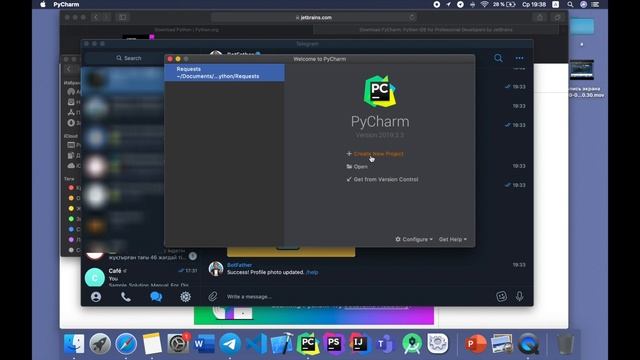The image size is (640, 360).
Task: Open Finder from the Dock
Action: 74,344
